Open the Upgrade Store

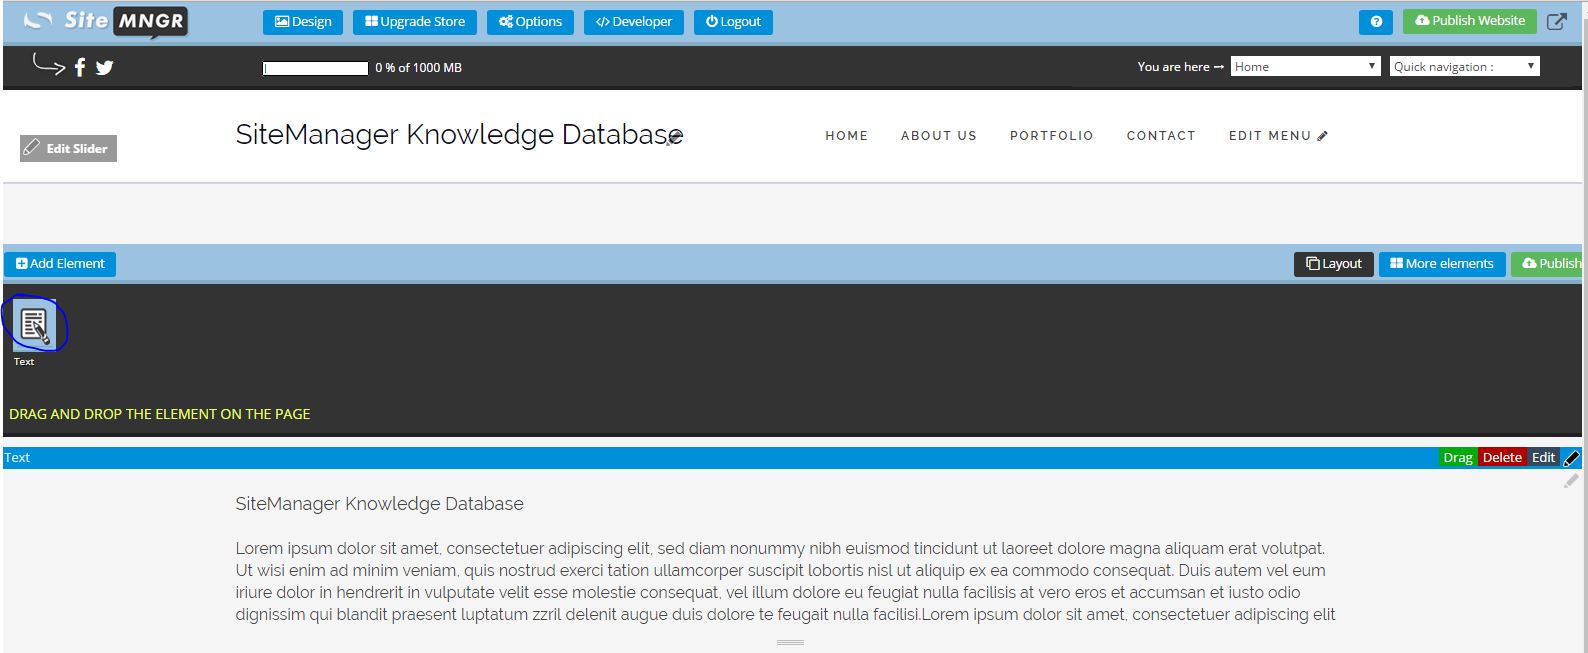415,22
